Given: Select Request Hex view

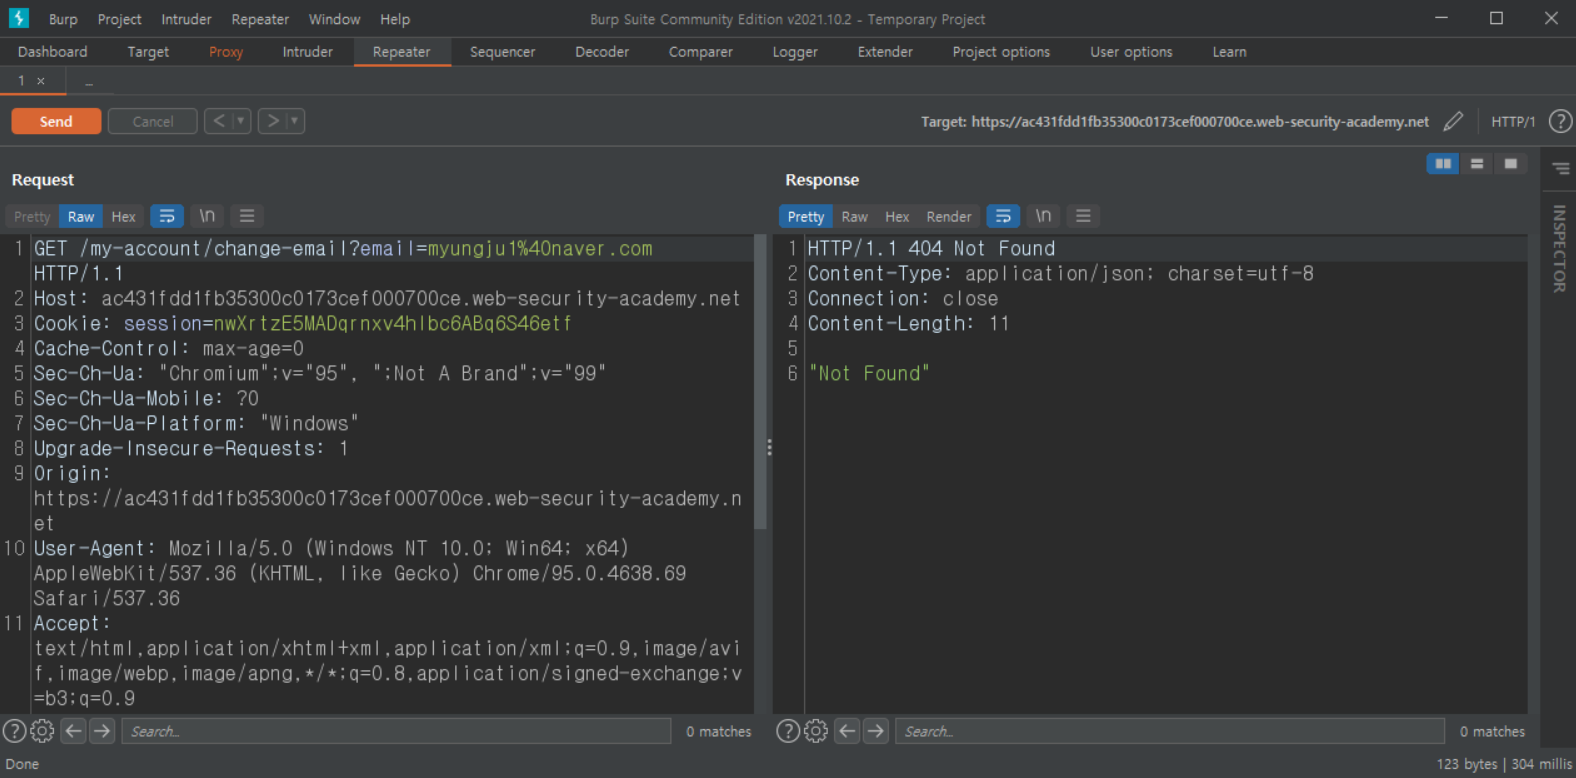Looking at the screenshot, I should (x=123, y=216).
